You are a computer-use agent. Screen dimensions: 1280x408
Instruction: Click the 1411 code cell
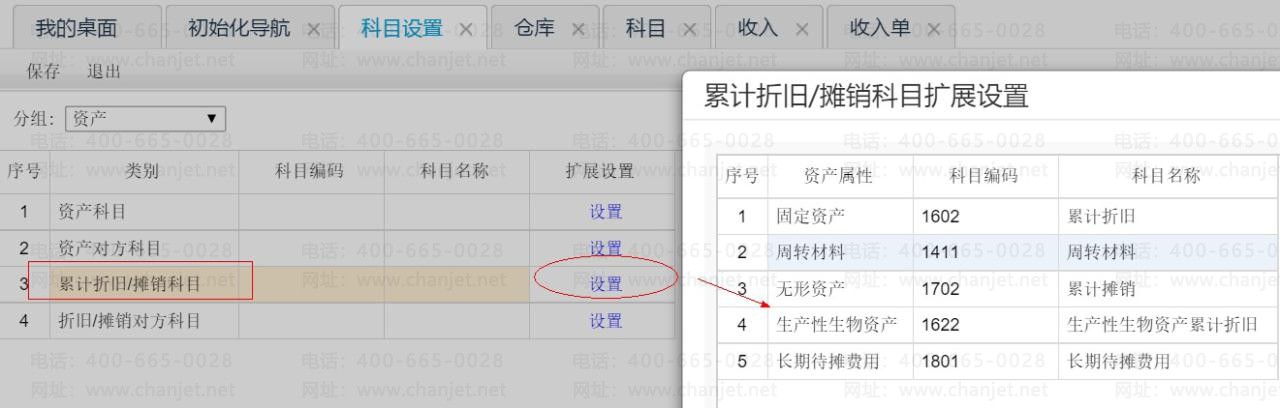941,253
